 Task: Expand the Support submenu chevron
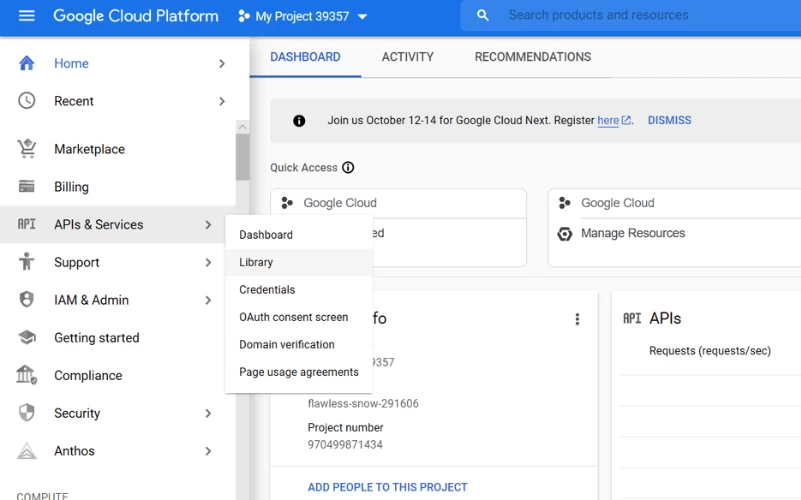[x=208, y=263]
